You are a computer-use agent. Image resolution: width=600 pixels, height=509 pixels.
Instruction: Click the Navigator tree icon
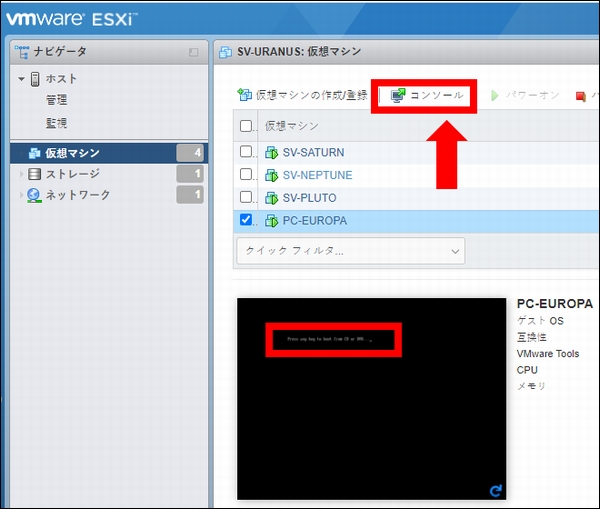pos(22,52)
